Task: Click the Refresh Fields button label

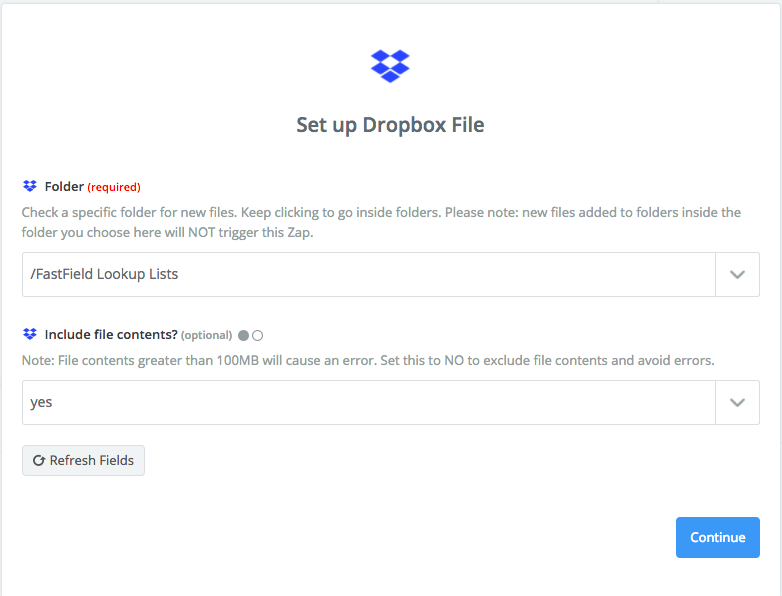Action: [x=91, y=461]
